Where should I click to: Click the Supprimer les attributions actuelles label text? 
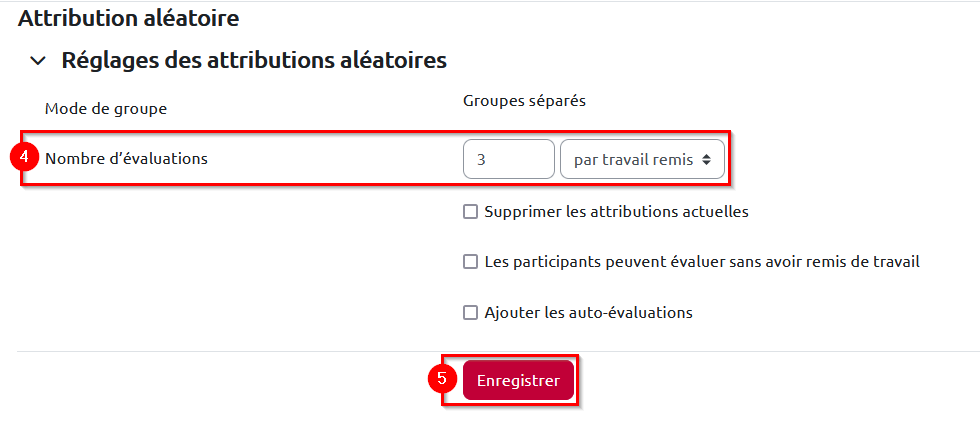coord(615,212)
